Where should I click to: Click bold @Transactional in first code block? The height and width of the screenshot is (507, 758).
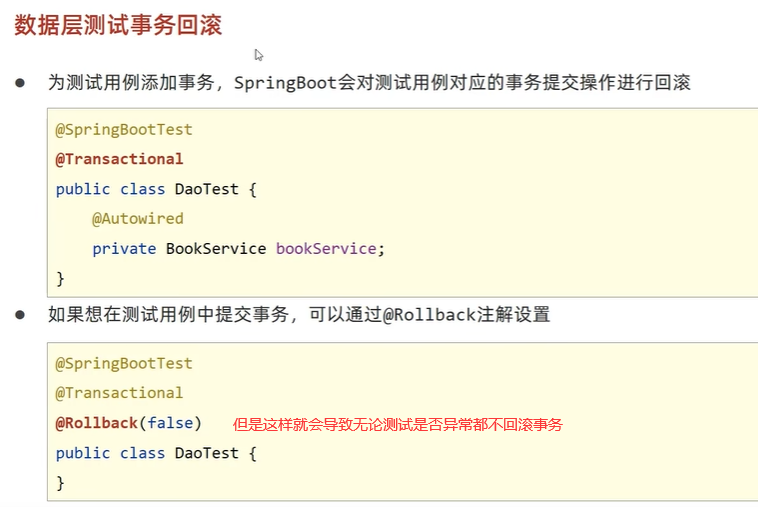[119, 159]
